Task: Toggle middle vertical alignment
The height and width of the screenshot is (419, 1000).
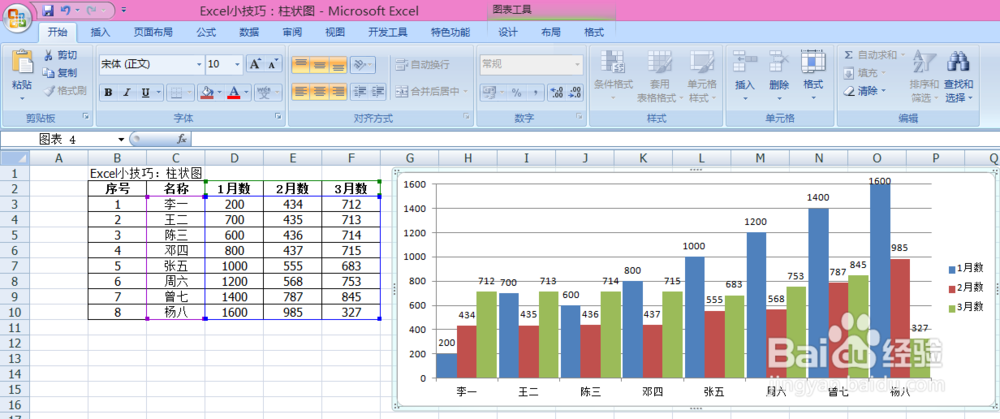Action: 320,64
